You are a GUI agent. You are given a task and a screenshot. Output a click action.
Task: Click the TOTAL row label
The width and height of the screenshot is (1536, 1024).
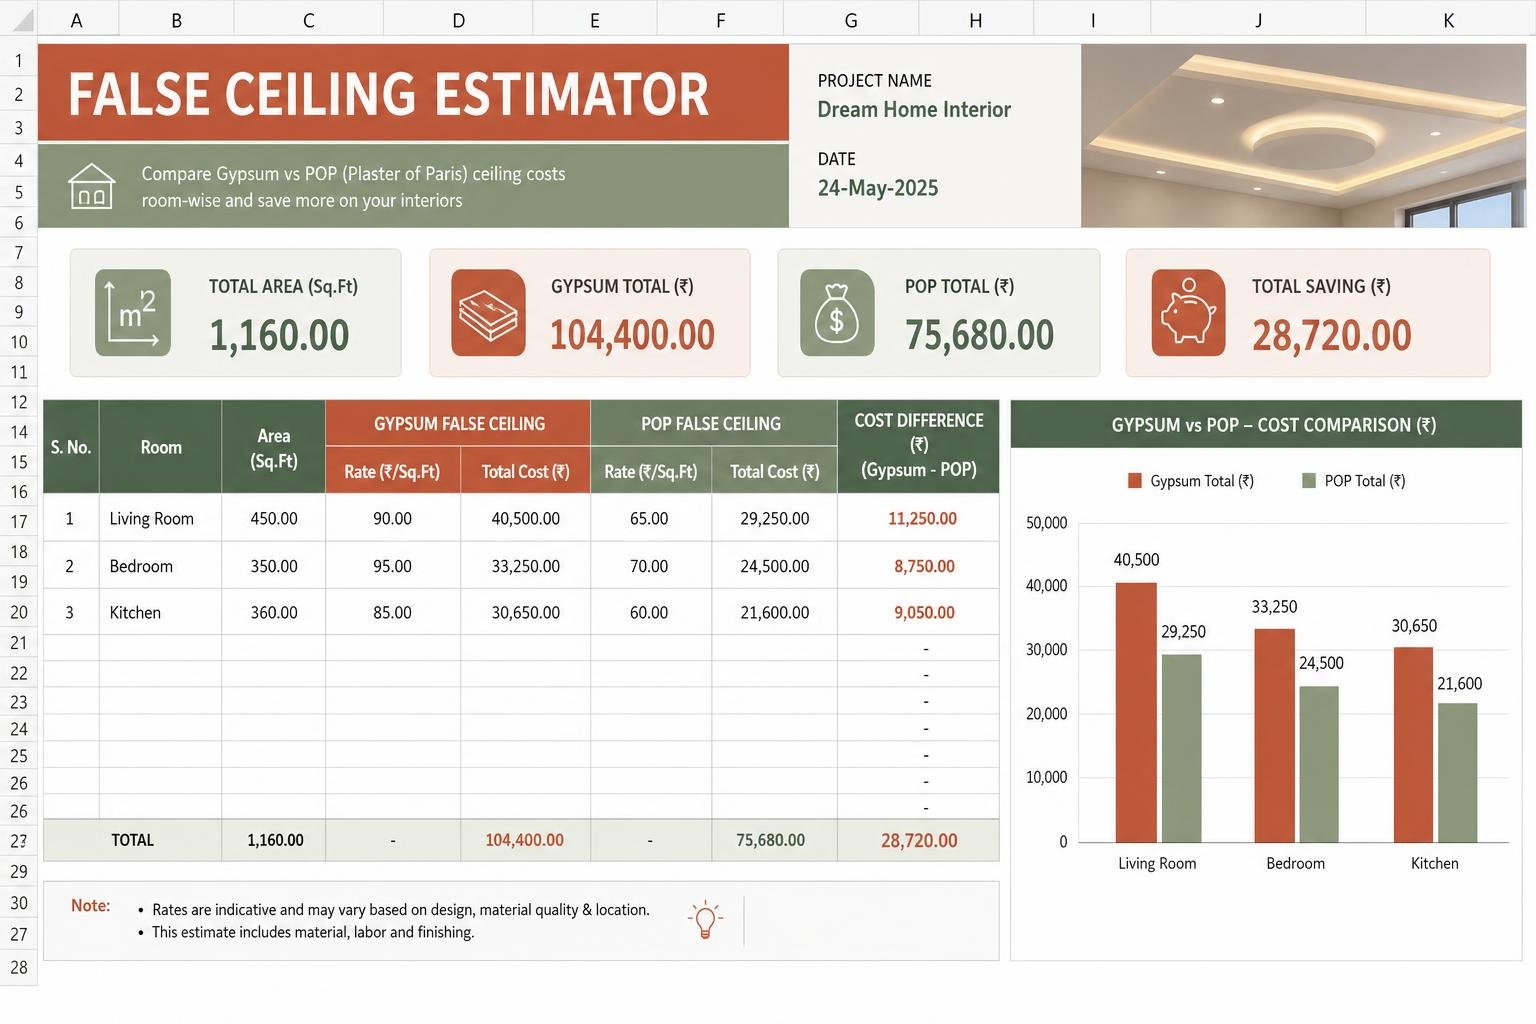[133, 840]
